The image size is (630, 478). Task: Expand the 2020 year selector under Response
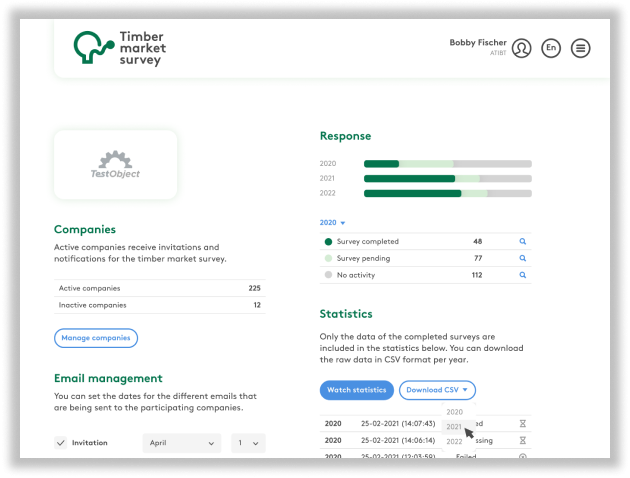tap(332, 223)
